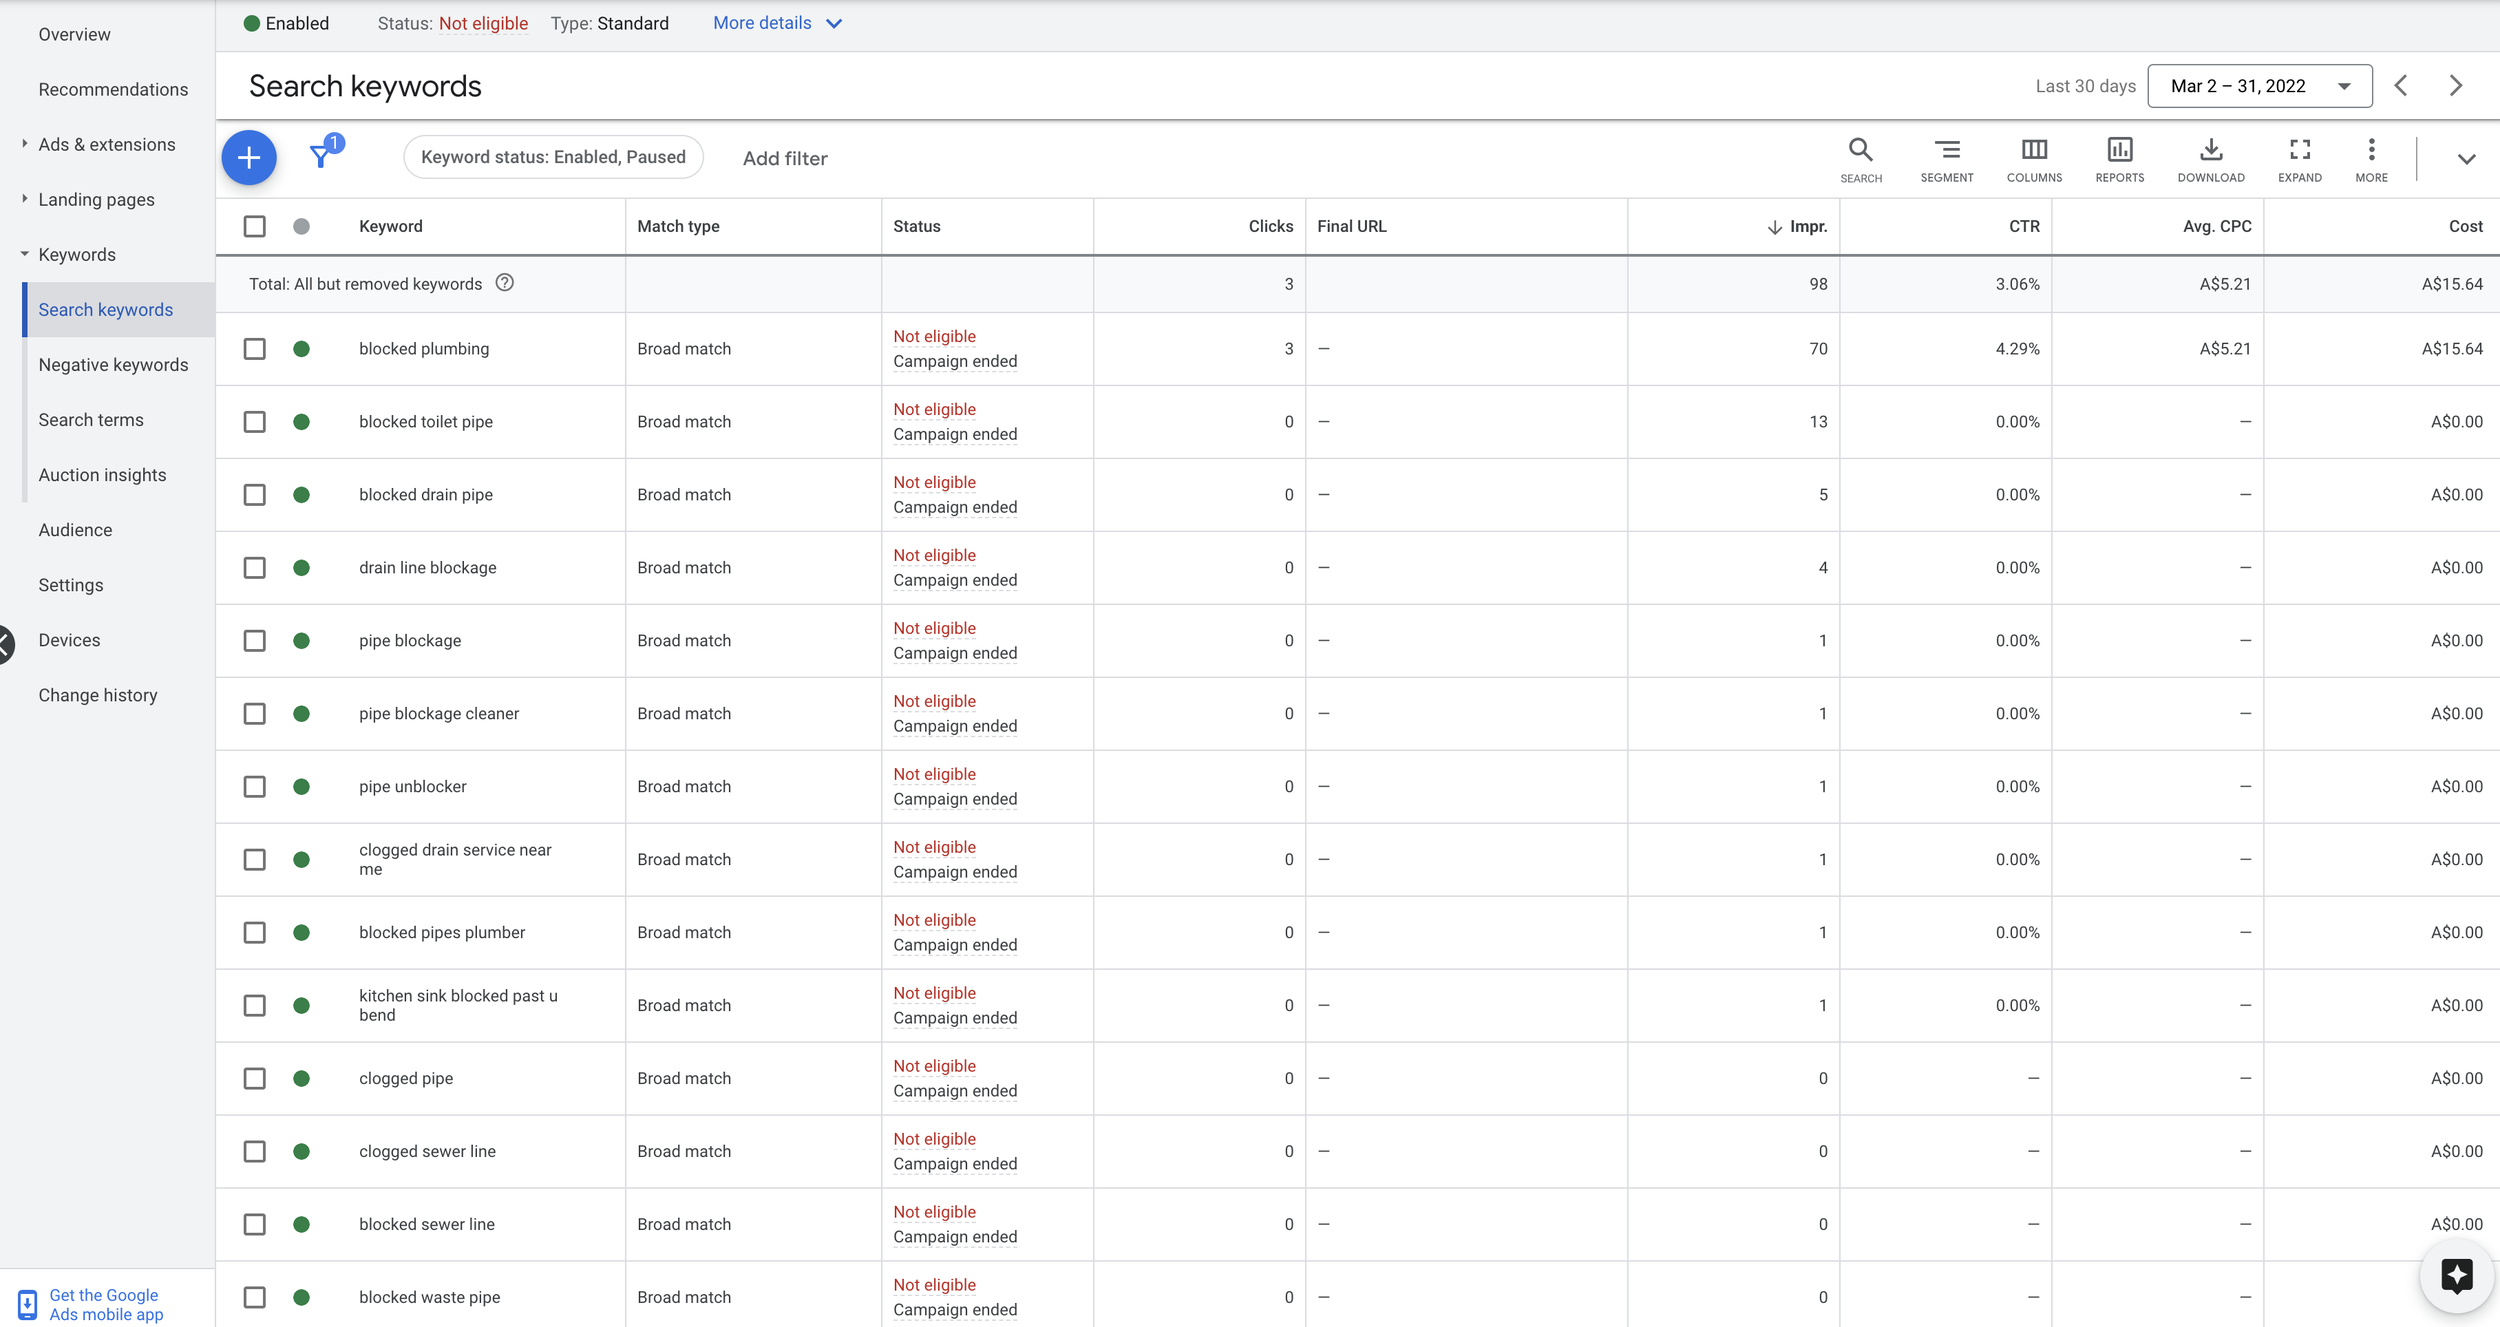Expand the Ads & extensions sidebar section
The height and width of the screenshot is (1327, 2500).
106,145
